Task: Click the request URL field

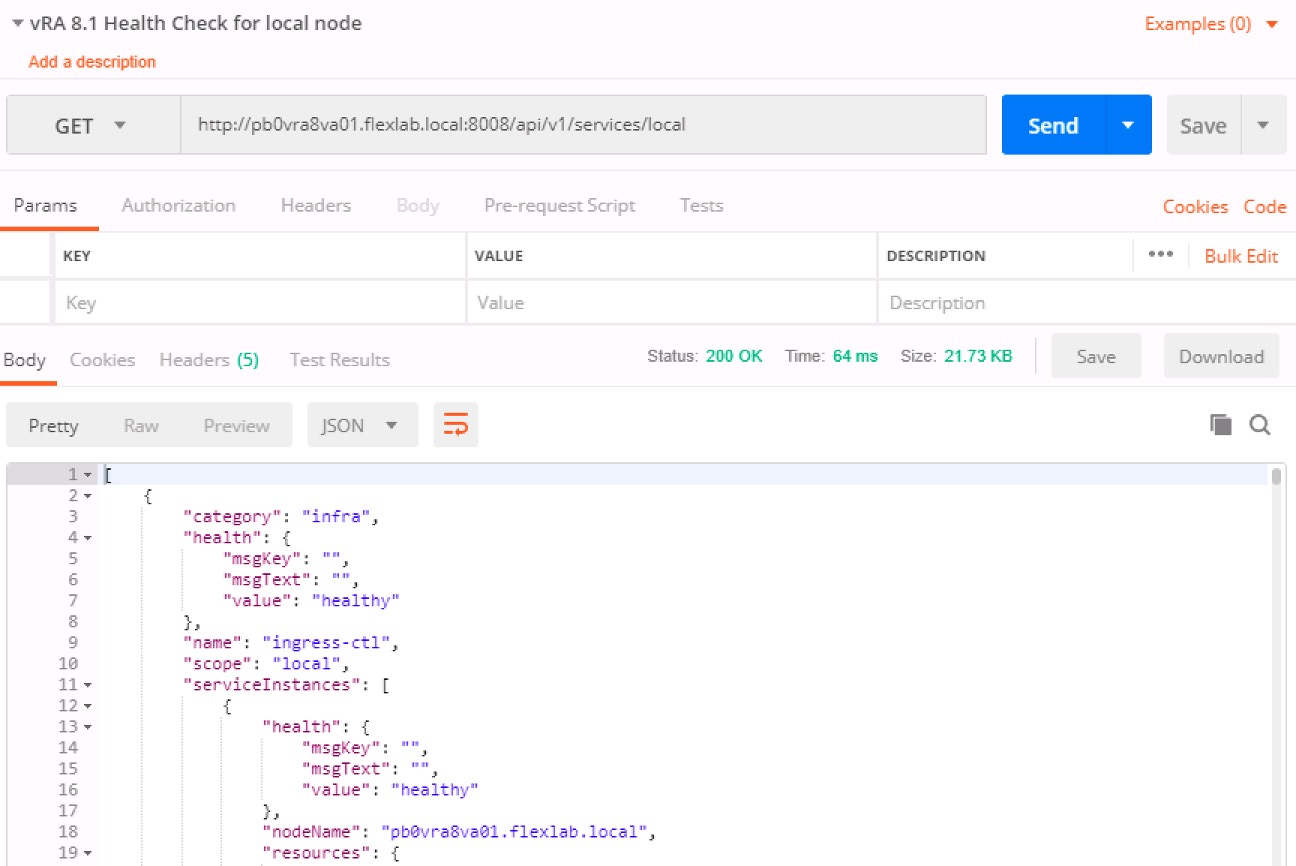Action: (x=583, y=125)
